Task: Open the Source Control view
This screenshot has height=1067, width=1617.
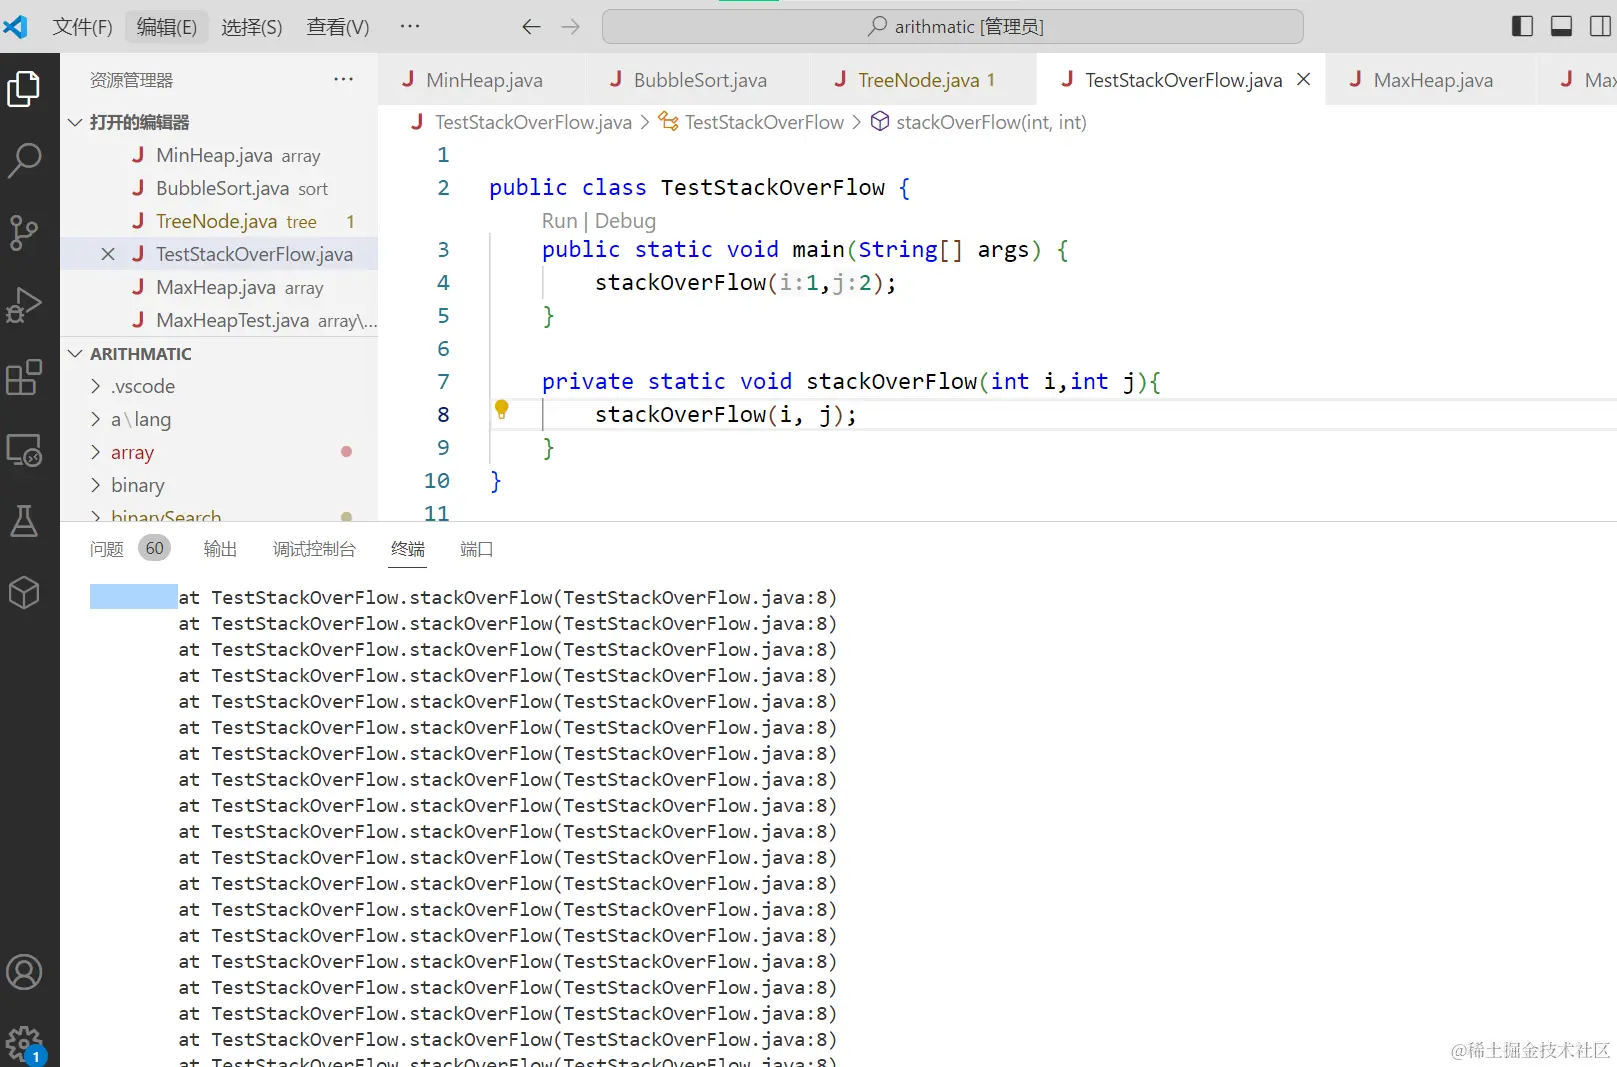Action: pos(24,232)
